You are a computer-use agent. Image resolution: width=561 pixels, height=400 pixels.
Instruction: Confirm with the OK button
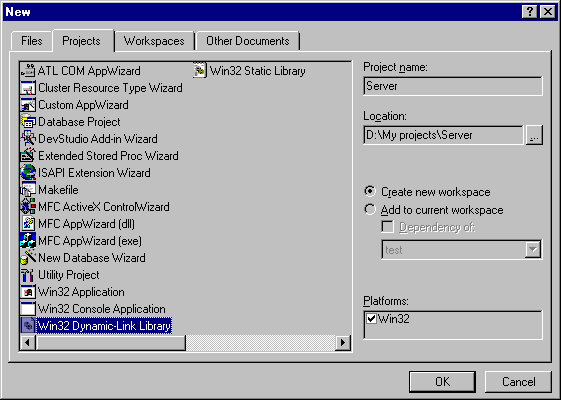(442, 382)
